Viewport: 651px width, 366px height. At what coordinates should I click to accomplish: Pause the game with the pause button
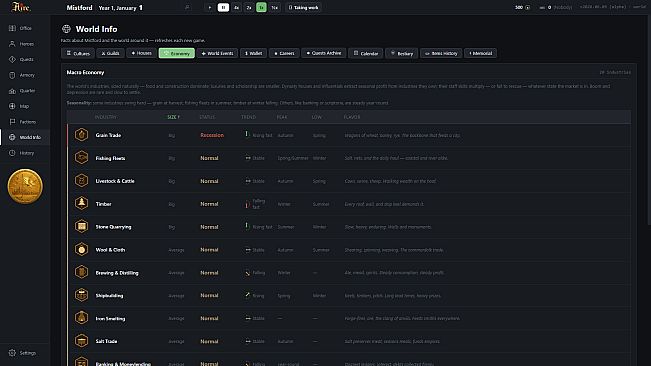tap(223, 7)
